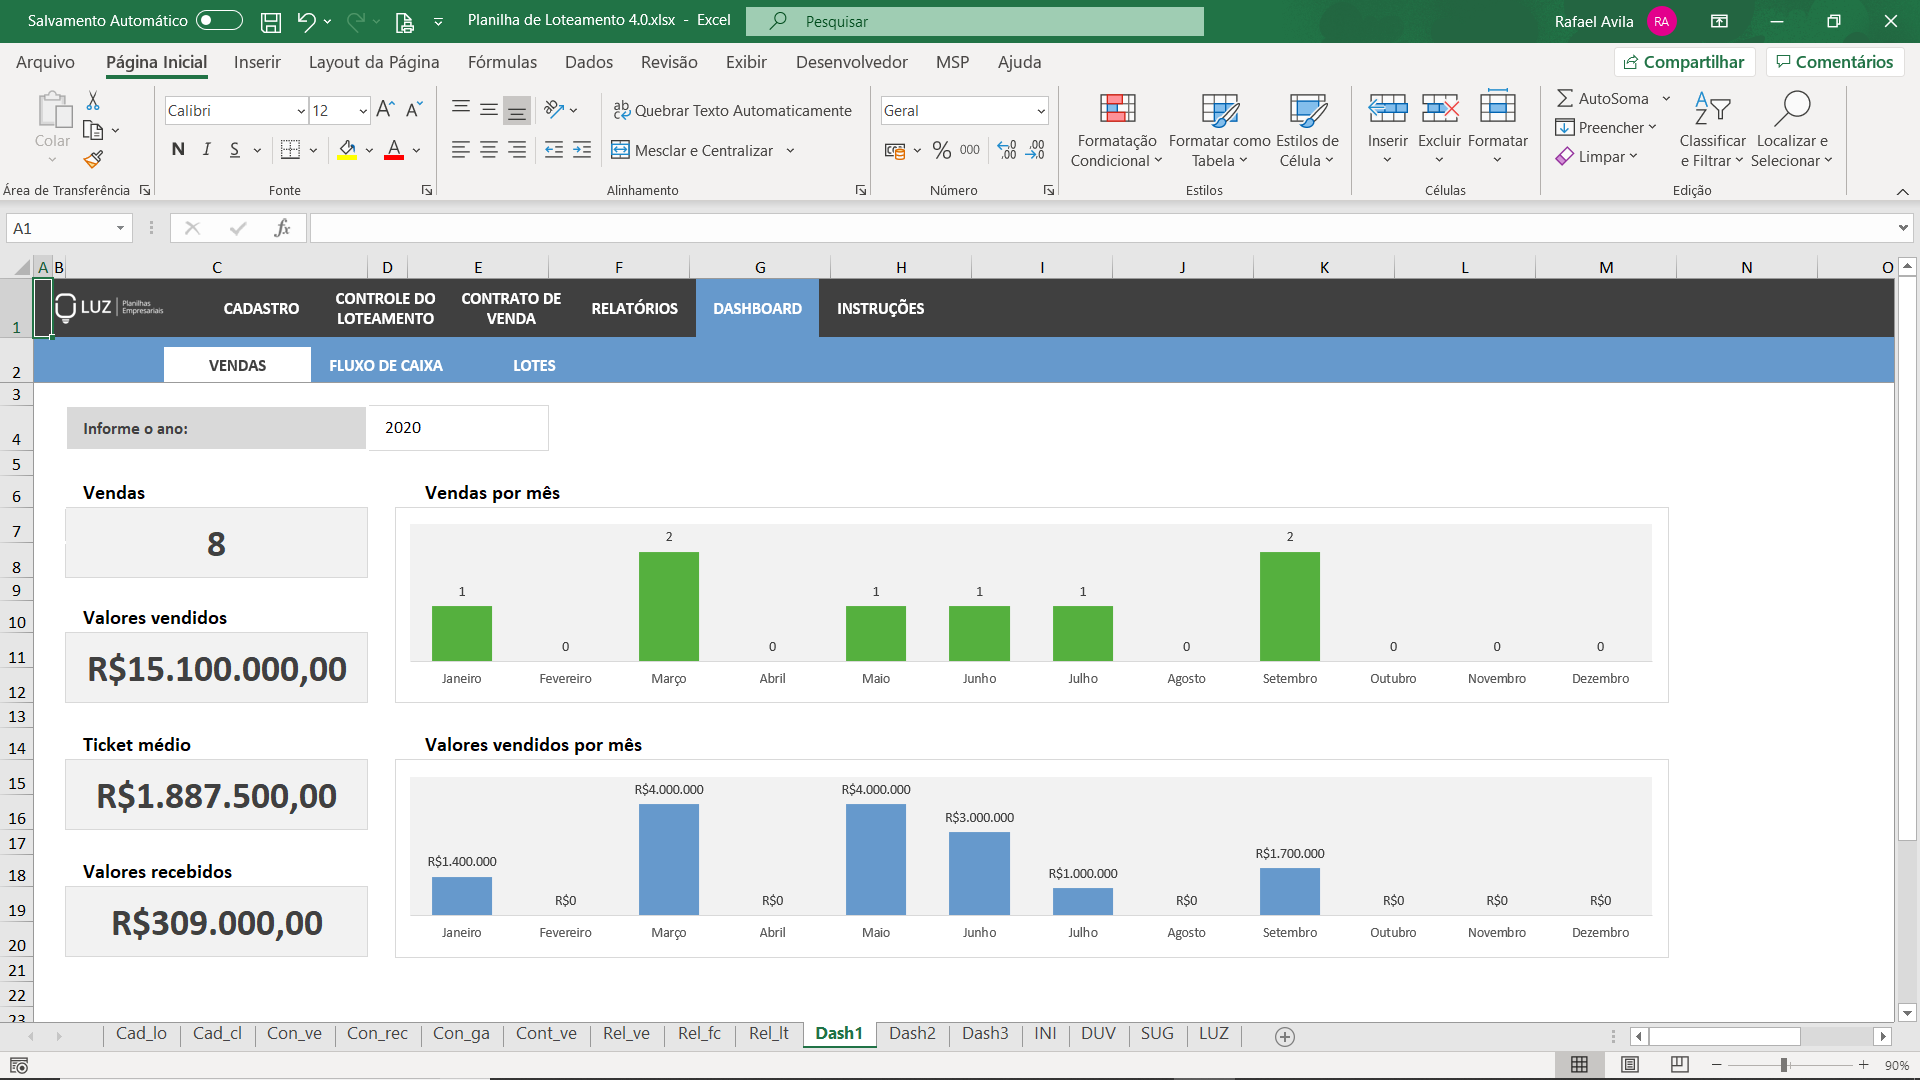Apply the fill color bucket icon
The width and height of the screenshot is (1920, 1080).
347,150
